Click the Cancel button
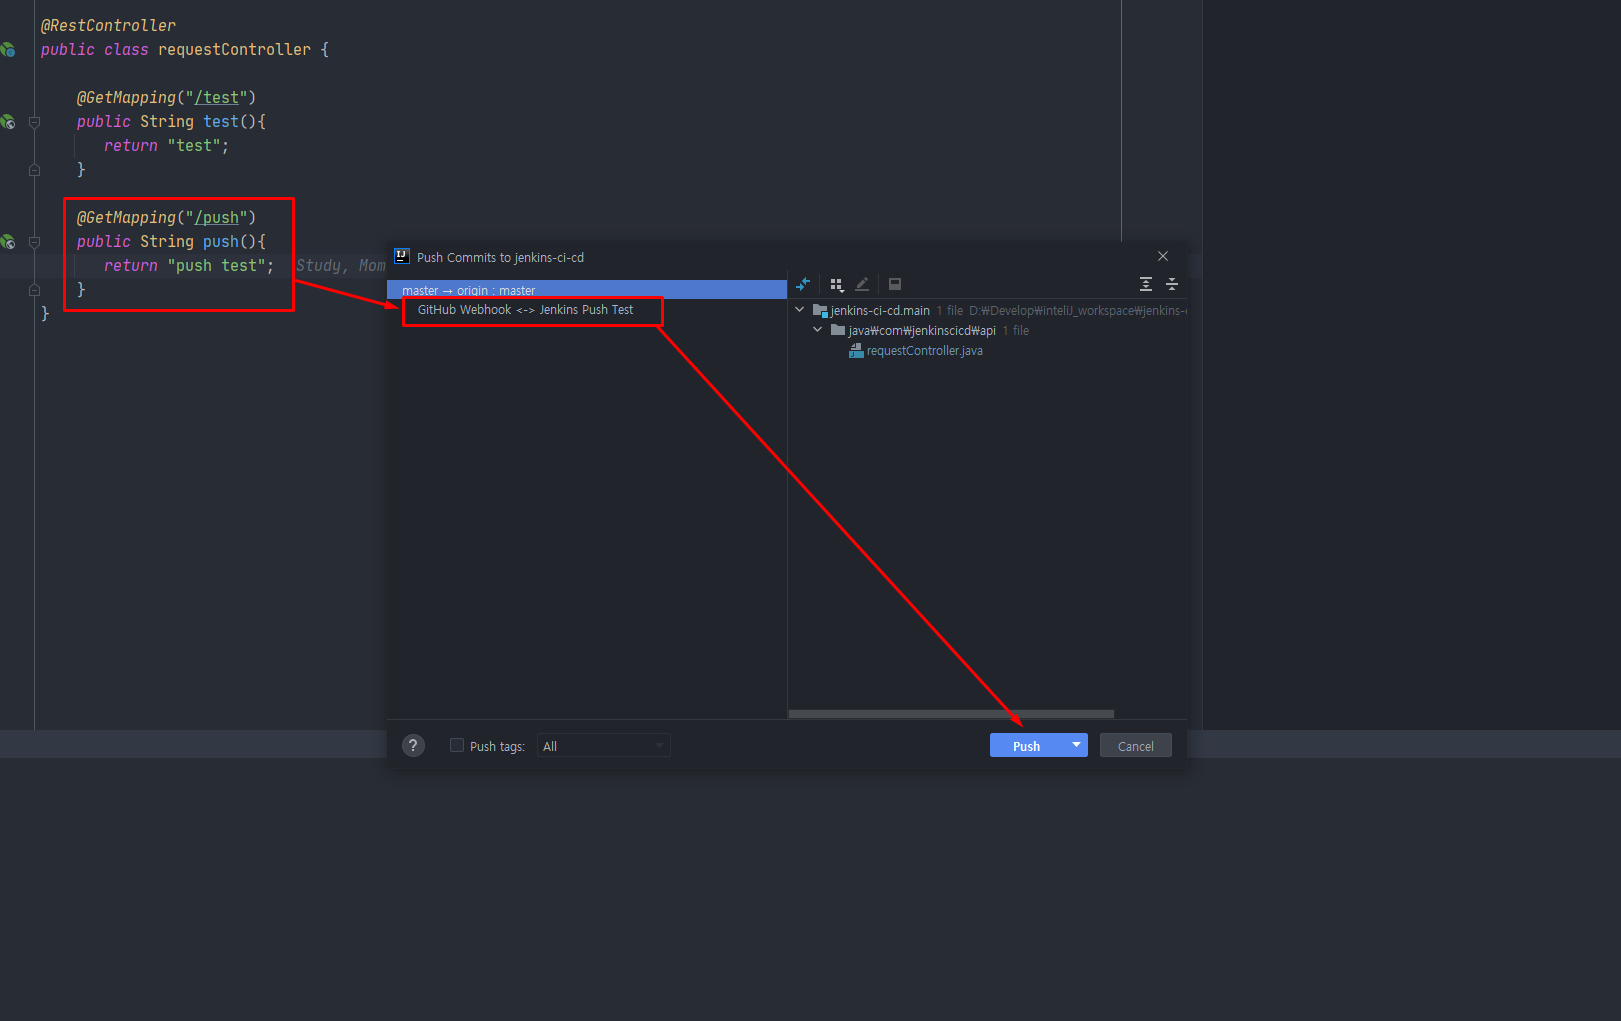The height and width of the screenshot is (1021, 1621). (x=1136, y=746)
